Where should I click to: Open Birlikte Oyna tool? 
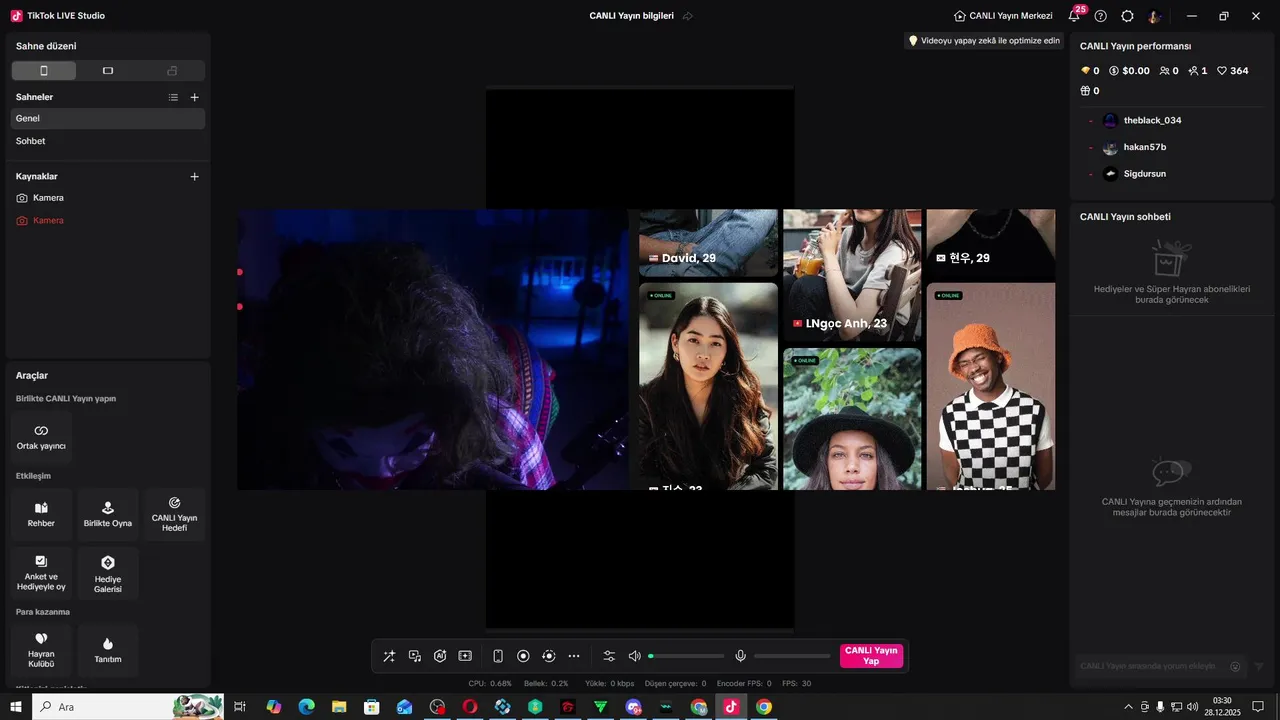pyautogui.click(x=108, y=514)
